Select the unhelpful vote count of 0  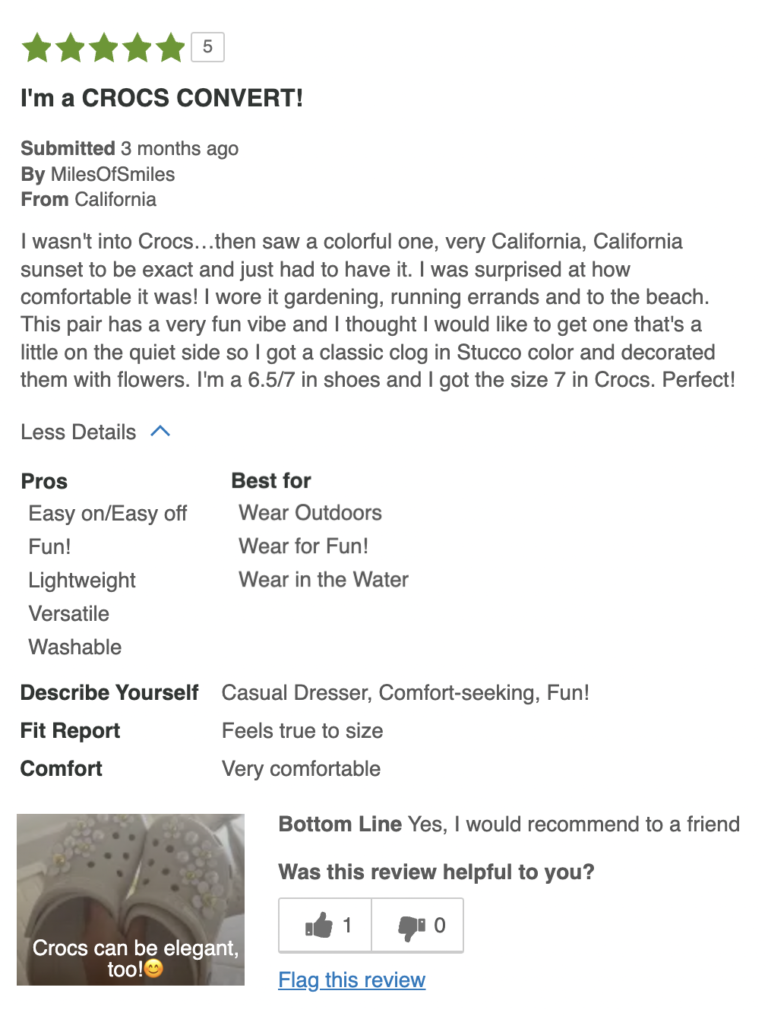pyautogui.click(x=439, y=926)
